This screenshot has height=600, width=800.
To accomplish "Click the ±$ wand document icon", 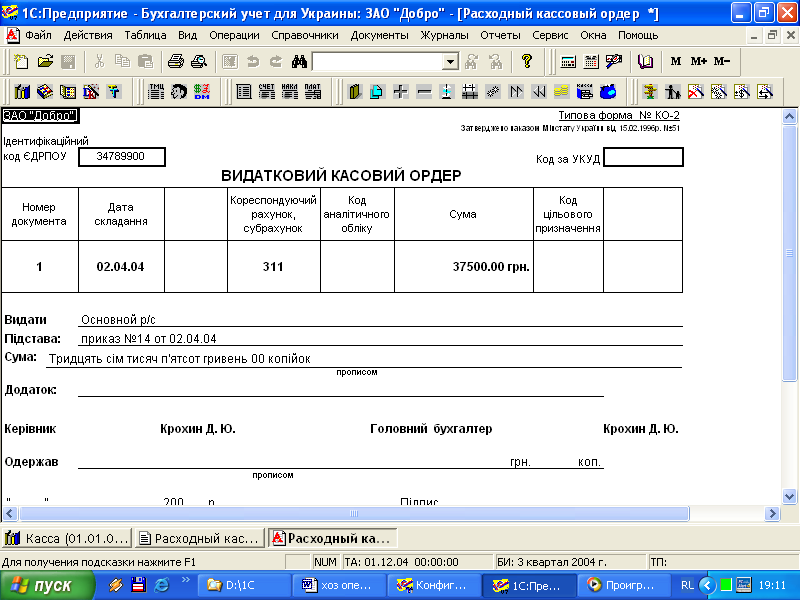I will (742, 92).
